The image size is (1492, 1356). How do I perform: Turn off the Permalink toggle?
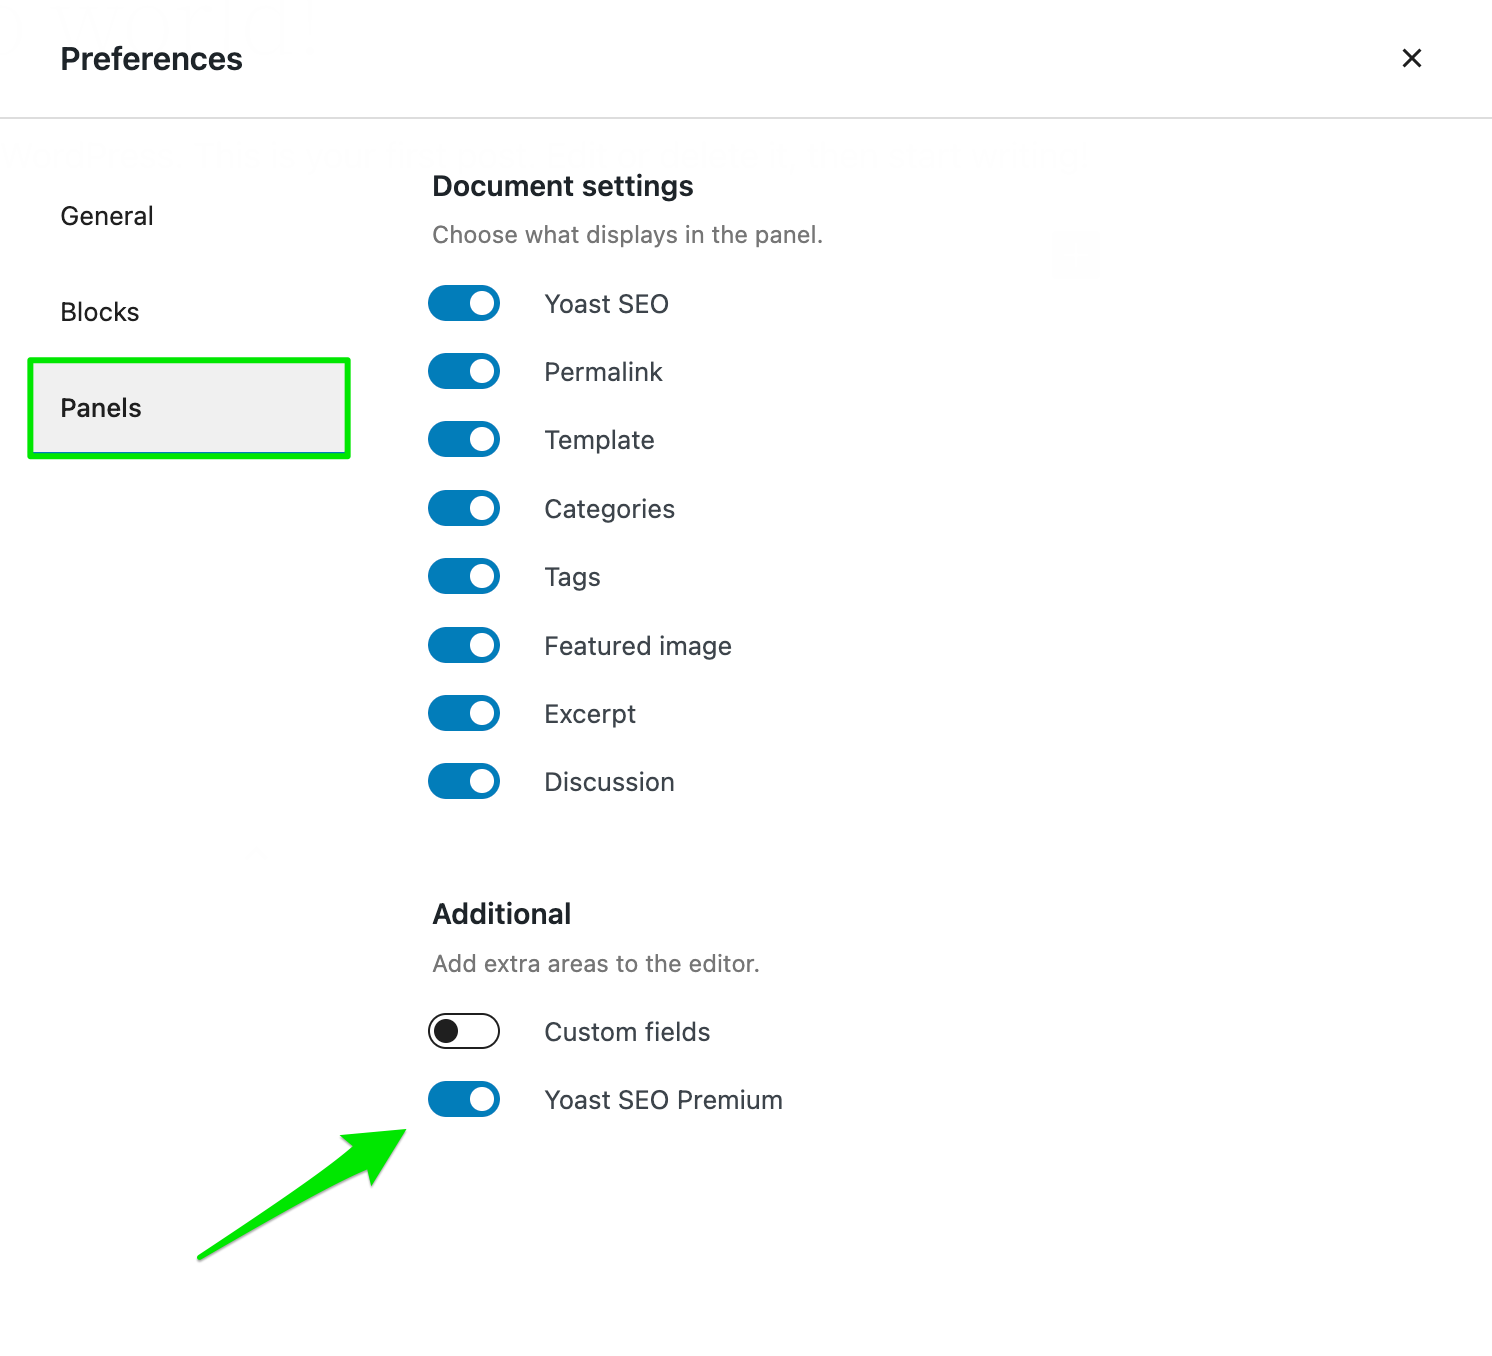click(x=464, y=371)
